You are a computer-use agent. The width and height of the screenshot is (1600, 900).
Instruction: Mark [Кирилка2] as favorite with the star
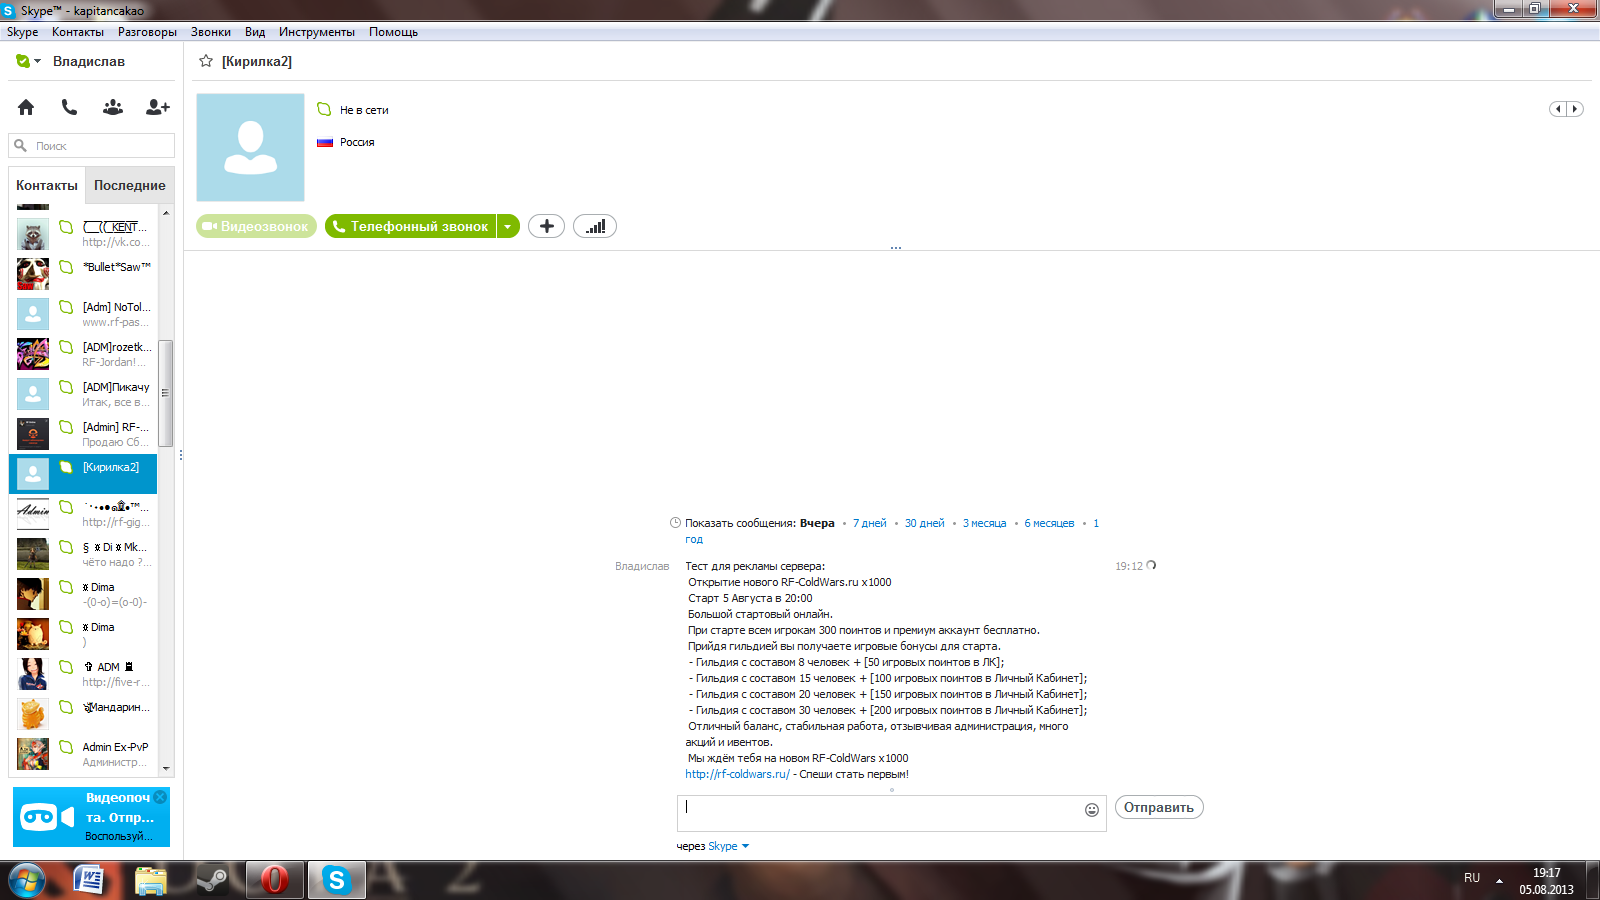coord(206,61)
